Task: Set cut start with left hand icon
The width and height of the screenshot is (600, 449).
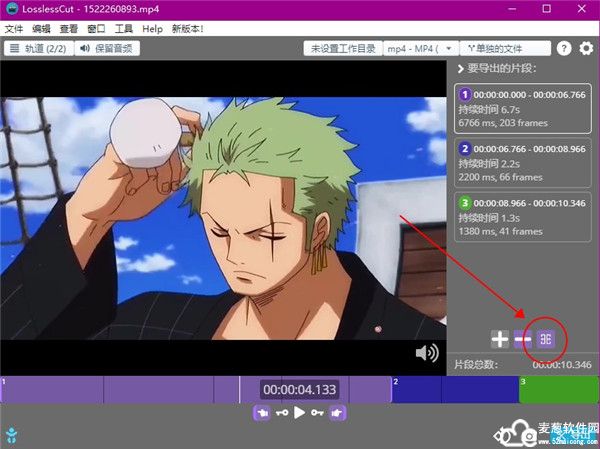Action: click(262, 413)
